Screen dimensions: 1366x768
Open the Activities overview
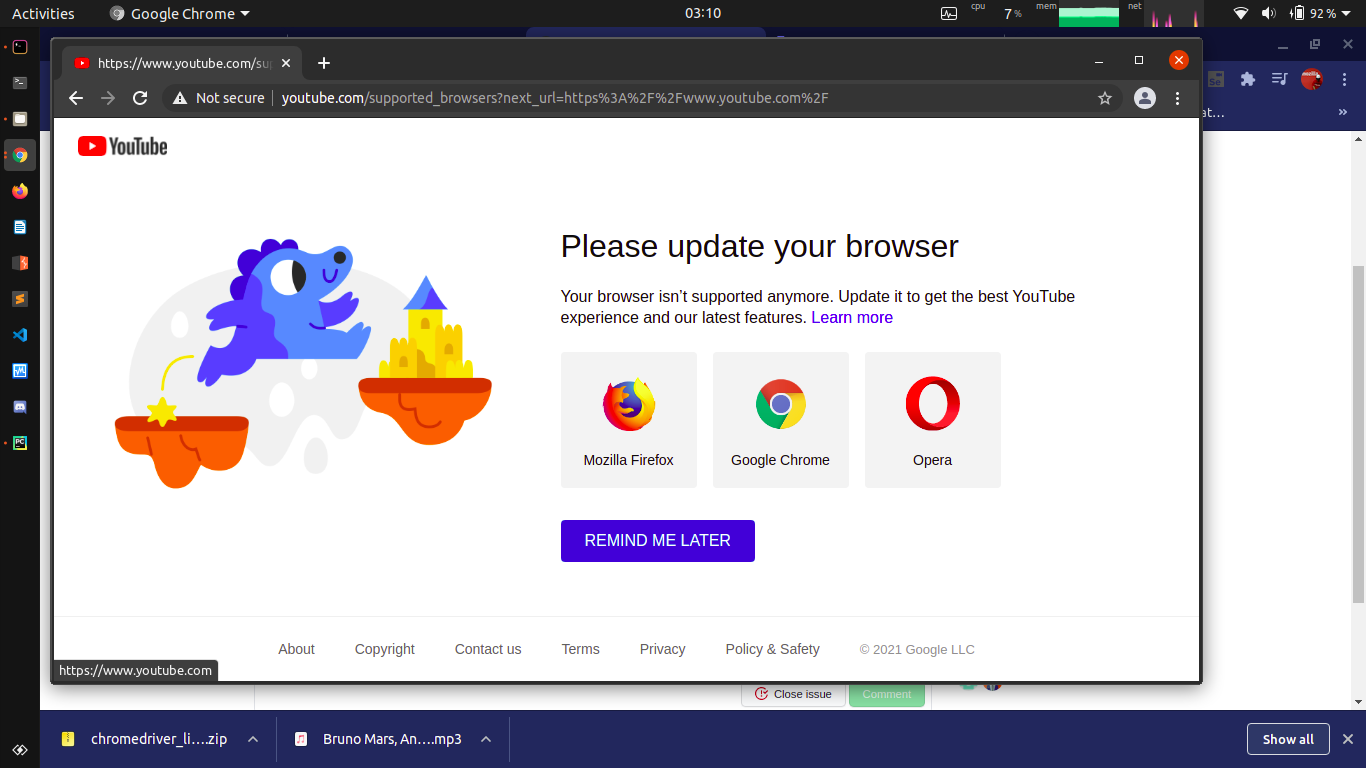point(42,13)
